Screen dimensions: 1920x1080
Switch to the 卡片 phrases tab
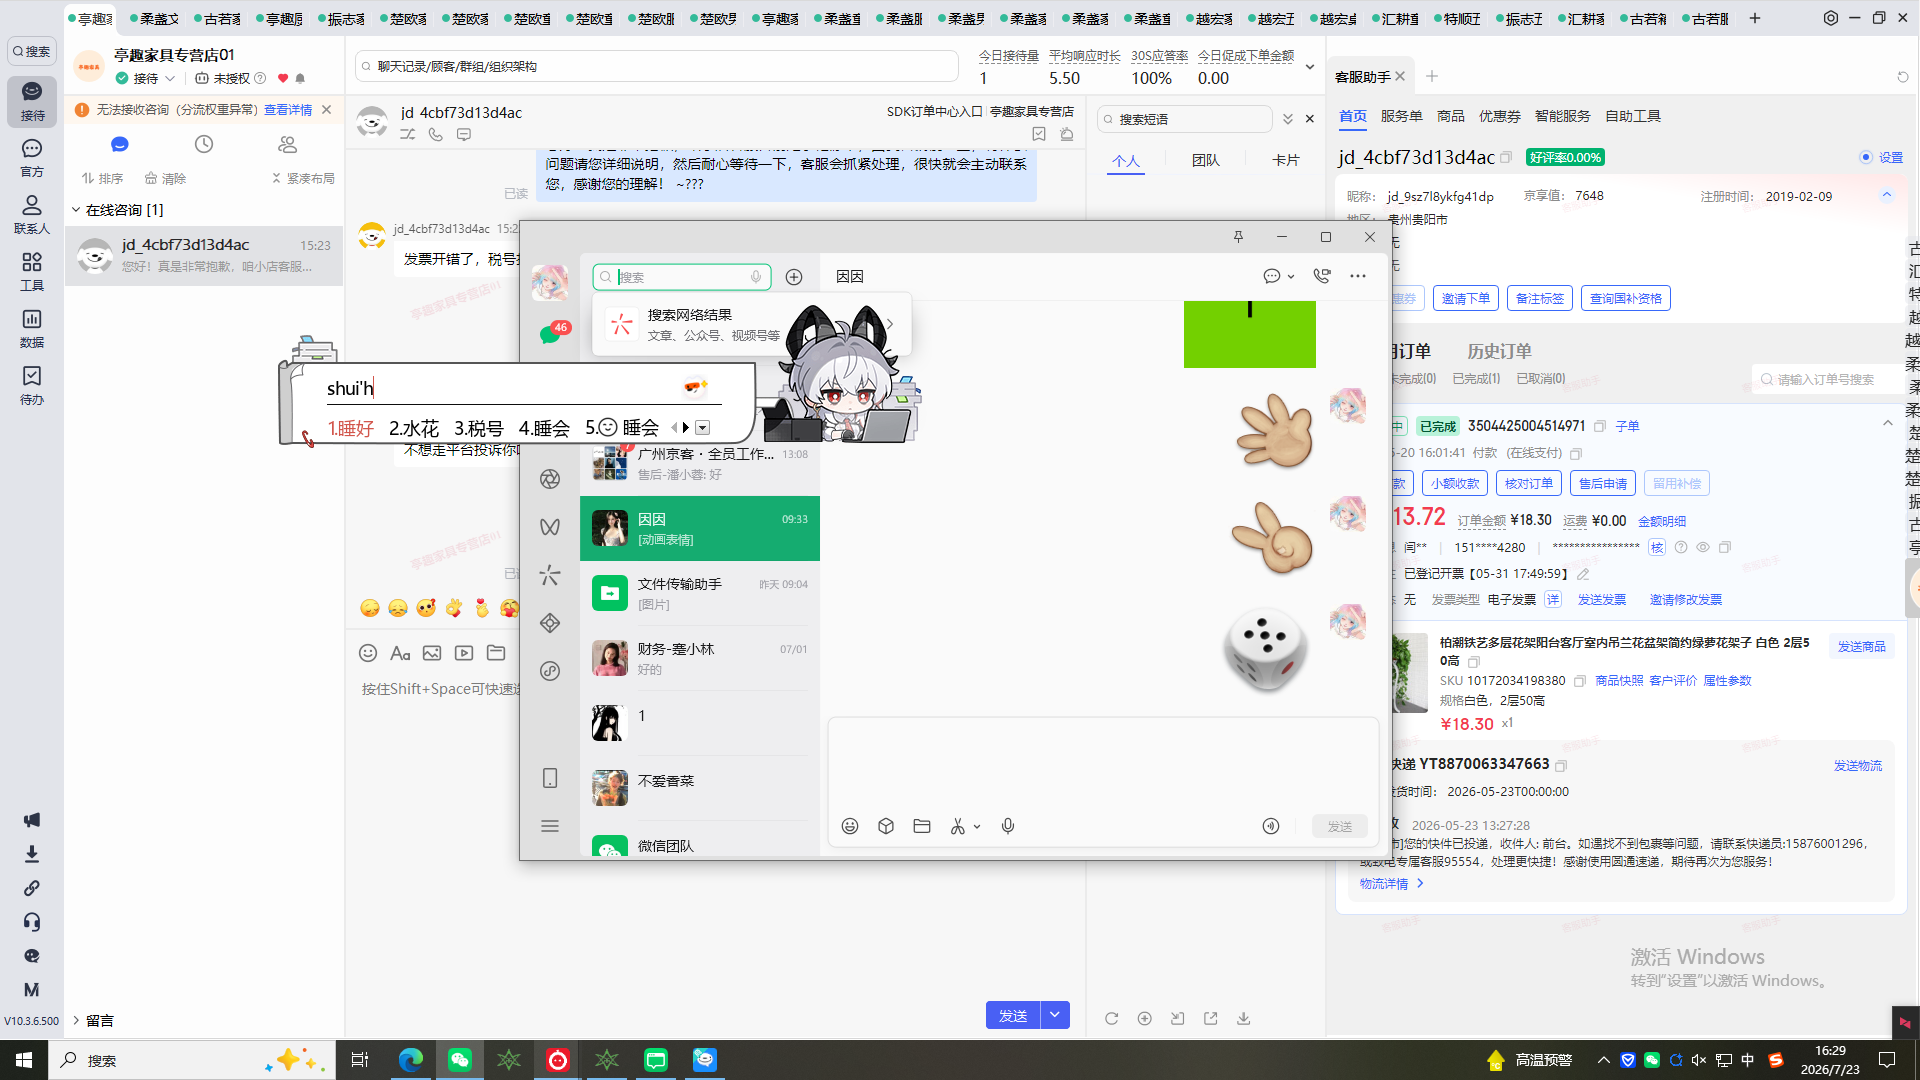(x=1286, y=160)
